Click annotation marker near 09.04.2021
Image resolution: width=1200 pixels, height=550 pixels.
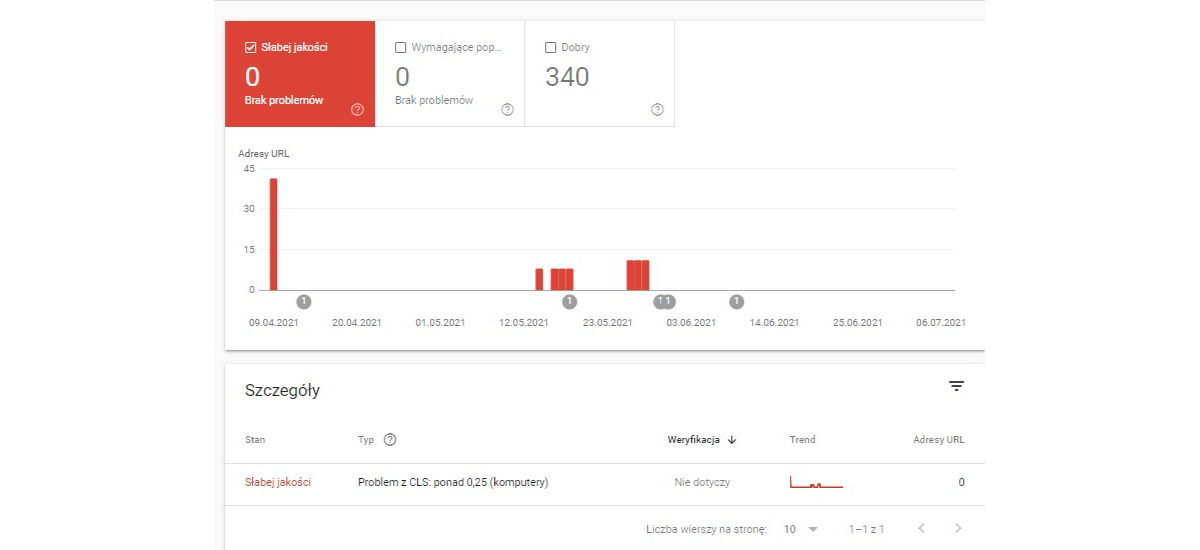pos(304,301)
